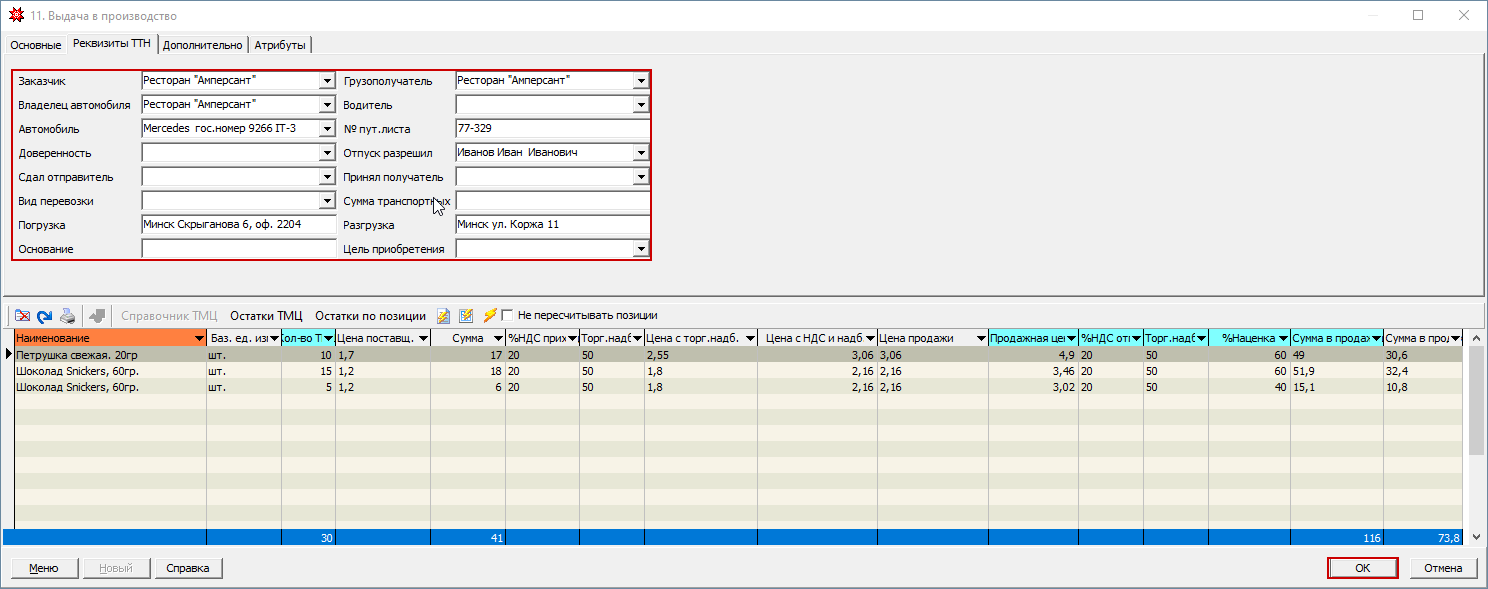Expand the Цель приобретения combo box

(x=641, y=249)
